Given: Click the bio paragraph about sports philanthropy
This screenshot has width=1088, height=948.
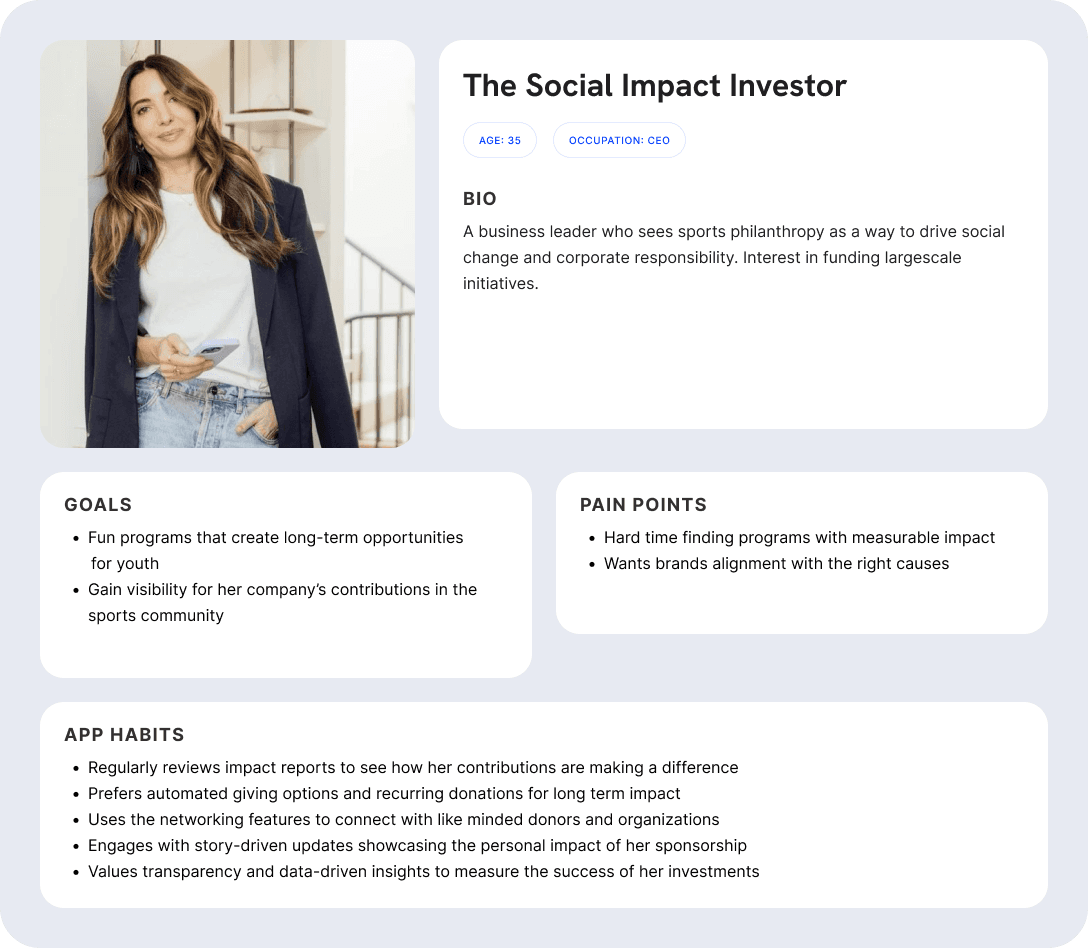Looking at the screenshot, I should [733, 257].
